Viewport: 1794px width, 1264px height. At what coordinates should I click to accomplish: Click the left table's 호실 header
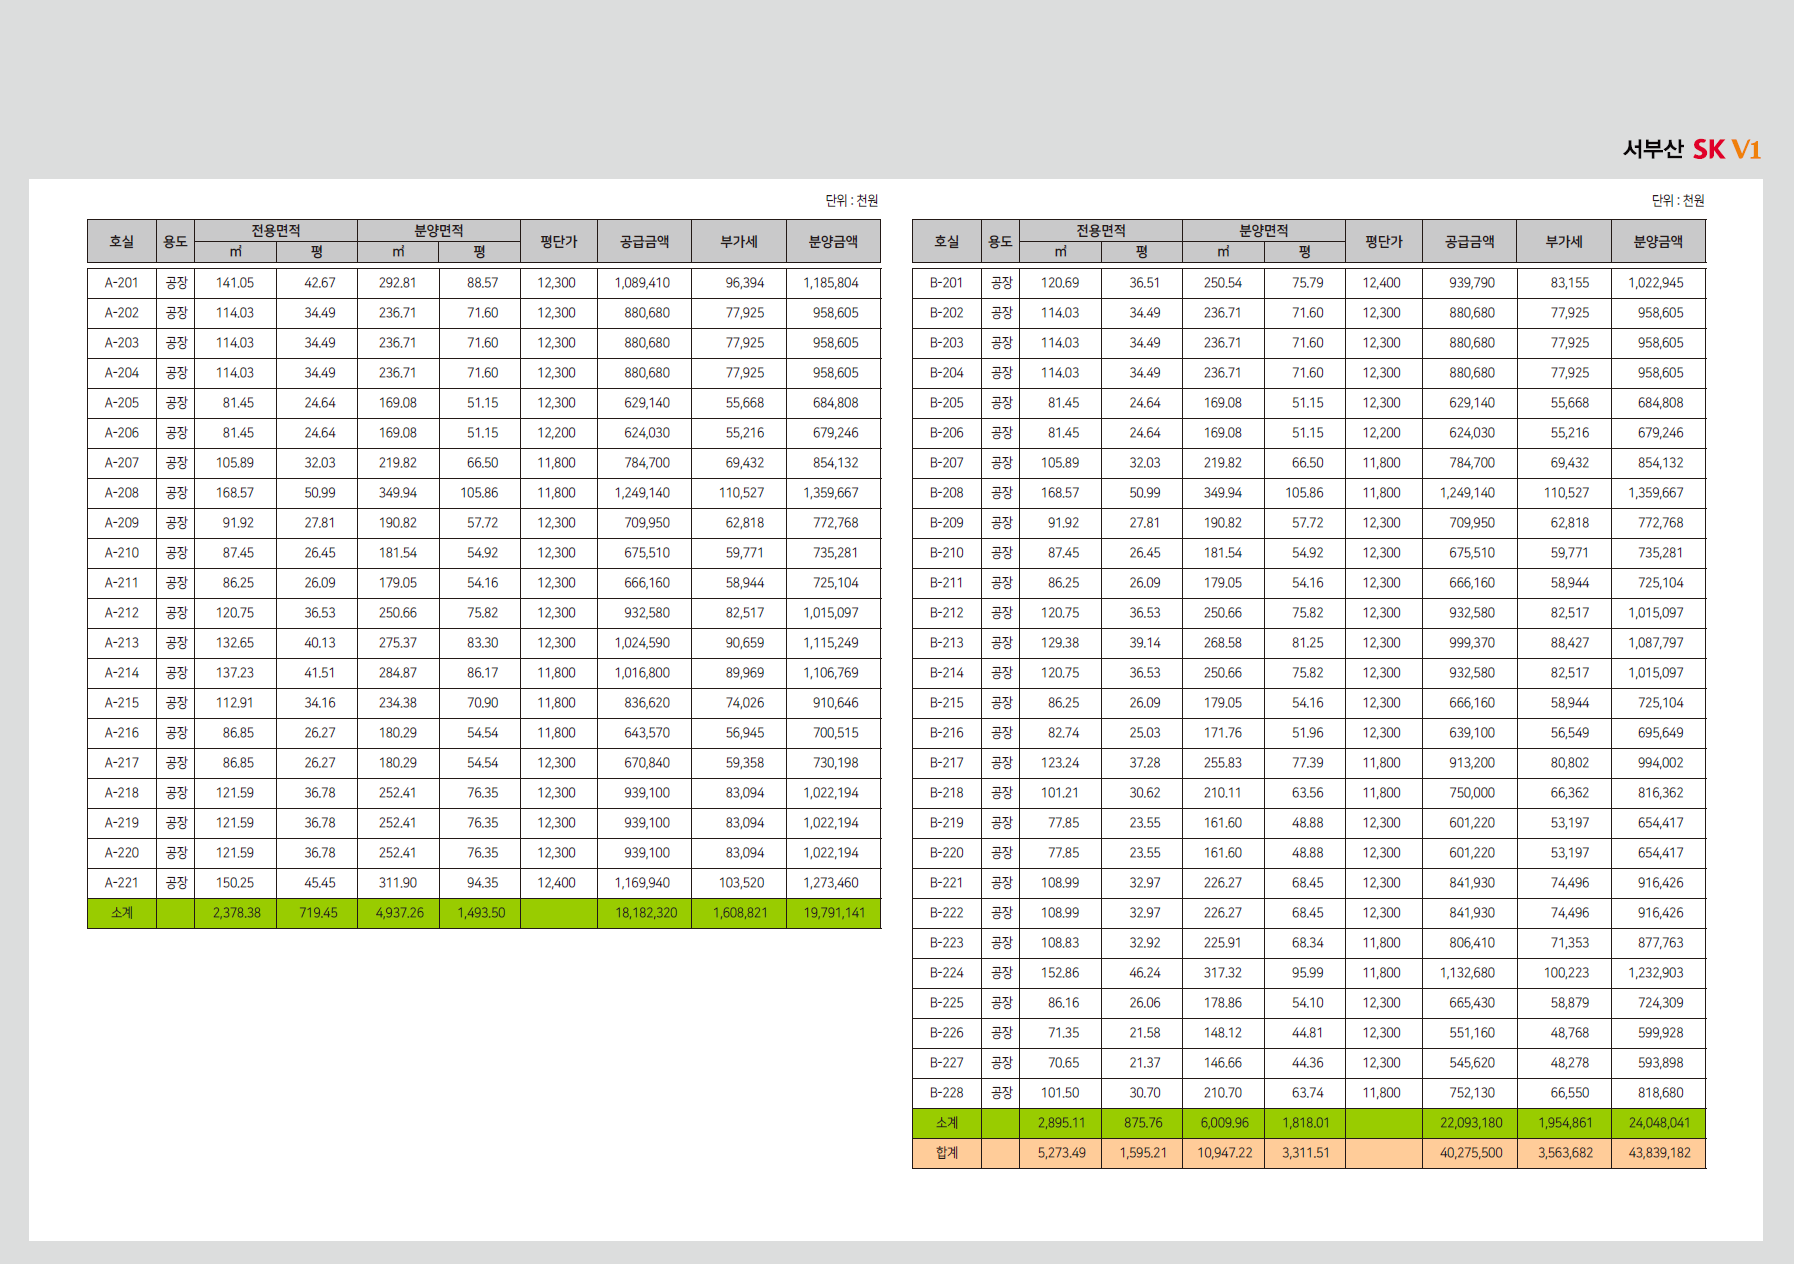pos(122,242)
